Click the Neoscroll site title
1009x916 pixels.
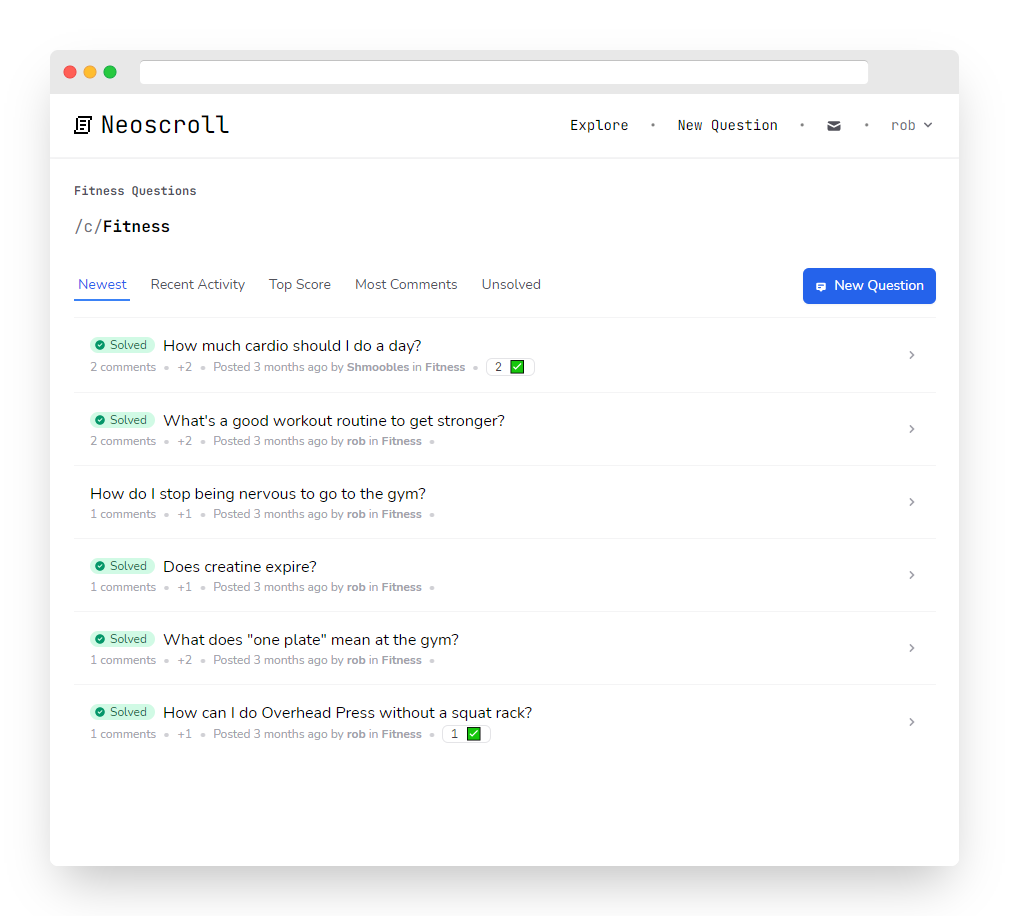pos(165,125)
